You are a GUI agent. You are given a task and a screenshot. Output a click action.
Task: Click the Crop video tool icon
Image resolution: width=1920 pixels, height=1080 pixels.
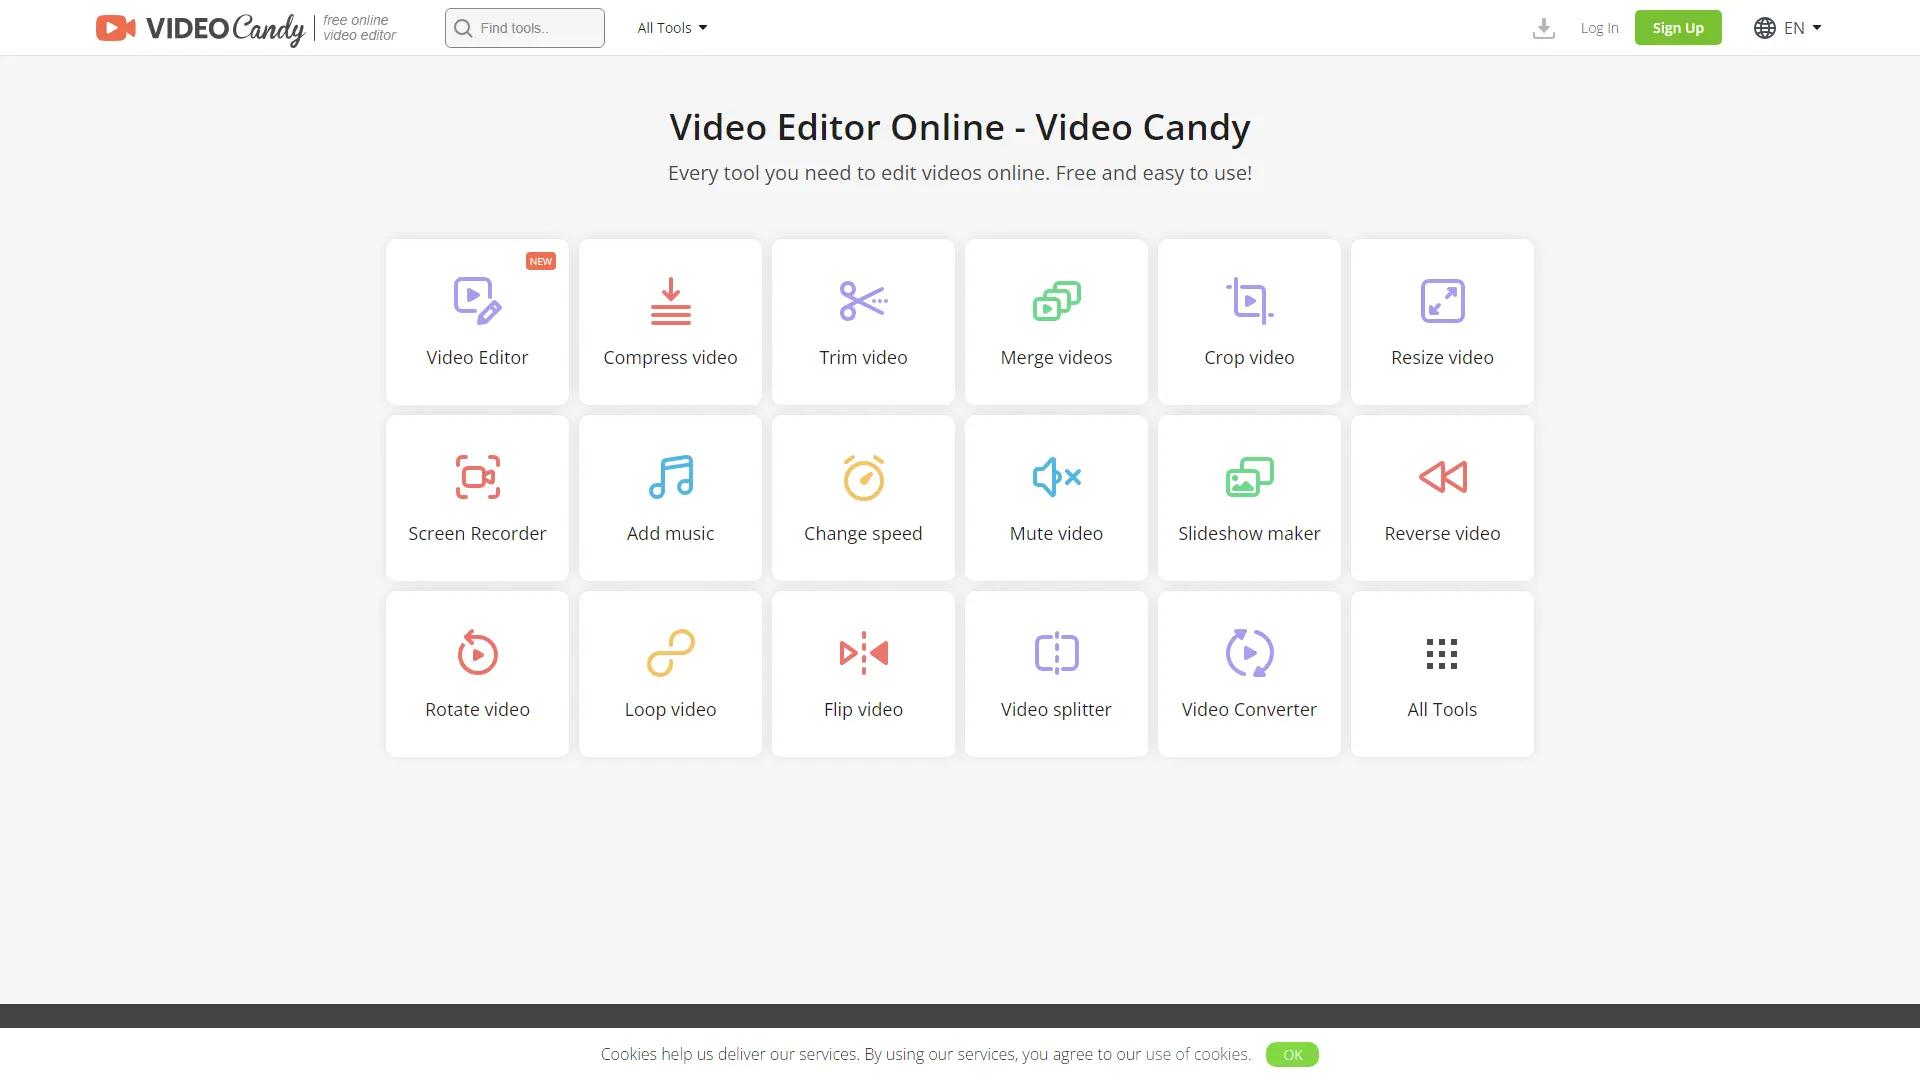(x=1249, y=299)
